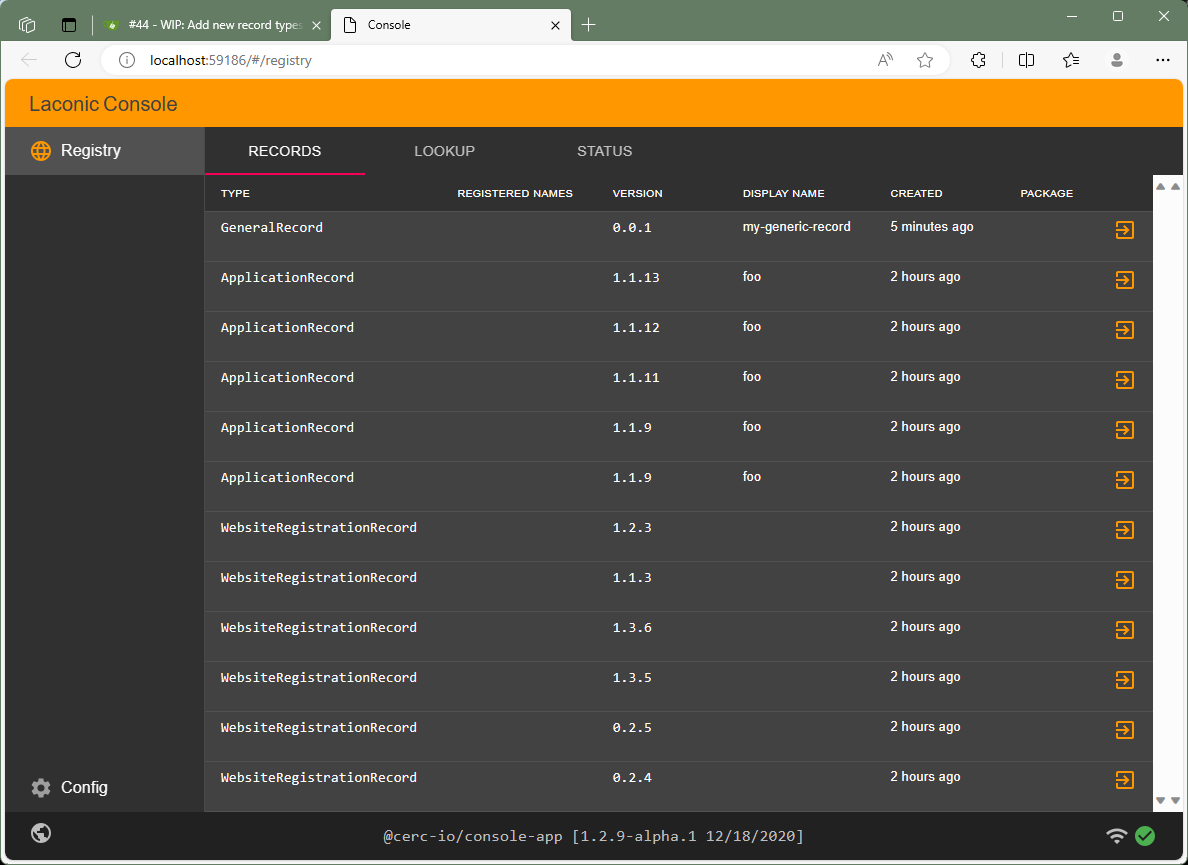Click the Laconic Console title

103,104
